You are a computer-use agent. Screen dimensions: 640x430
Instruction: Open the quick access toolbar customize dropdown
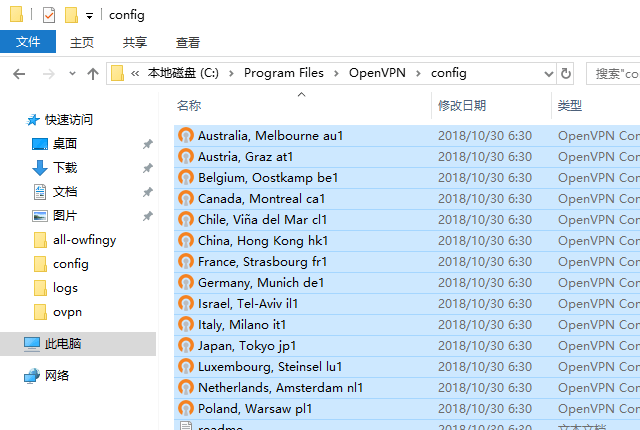(x=89, y=16)
